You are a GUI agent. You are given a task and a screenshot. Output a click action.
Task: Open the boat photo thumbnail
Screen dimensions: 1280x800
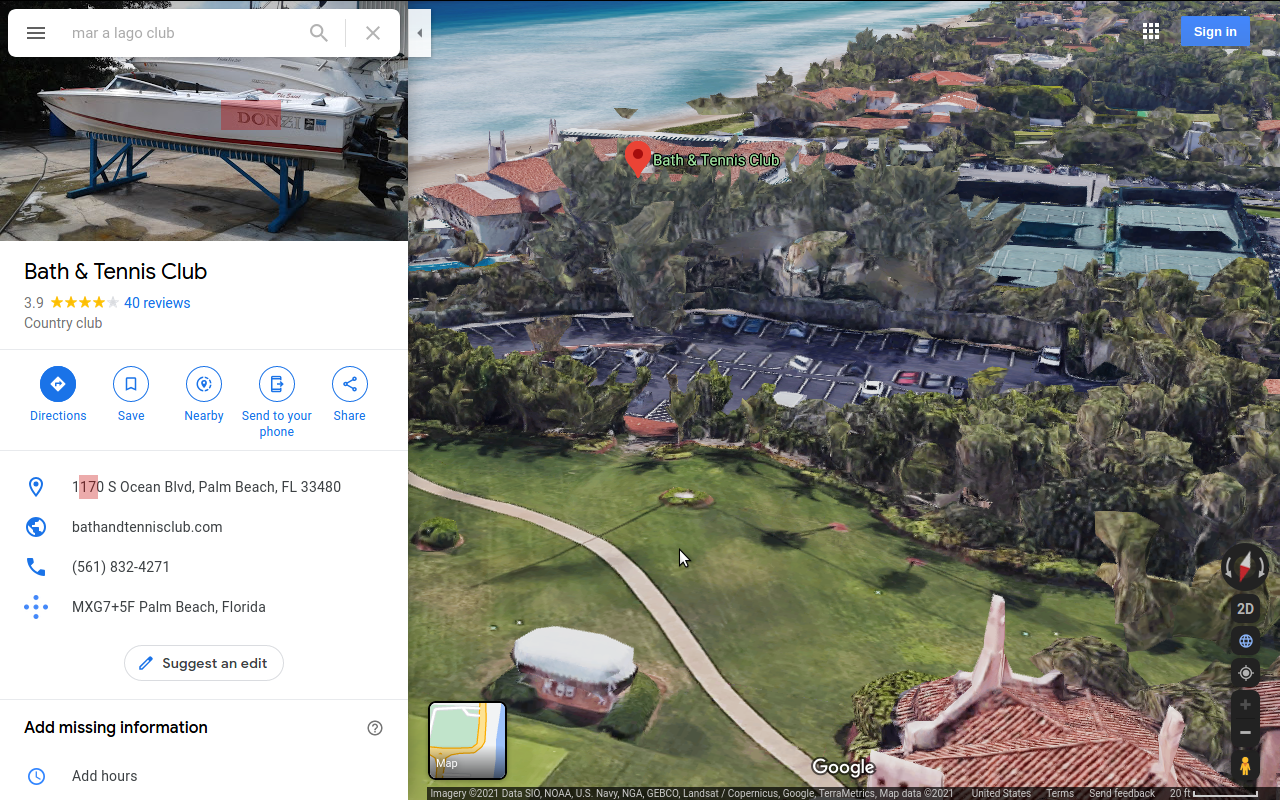[204, 120]
